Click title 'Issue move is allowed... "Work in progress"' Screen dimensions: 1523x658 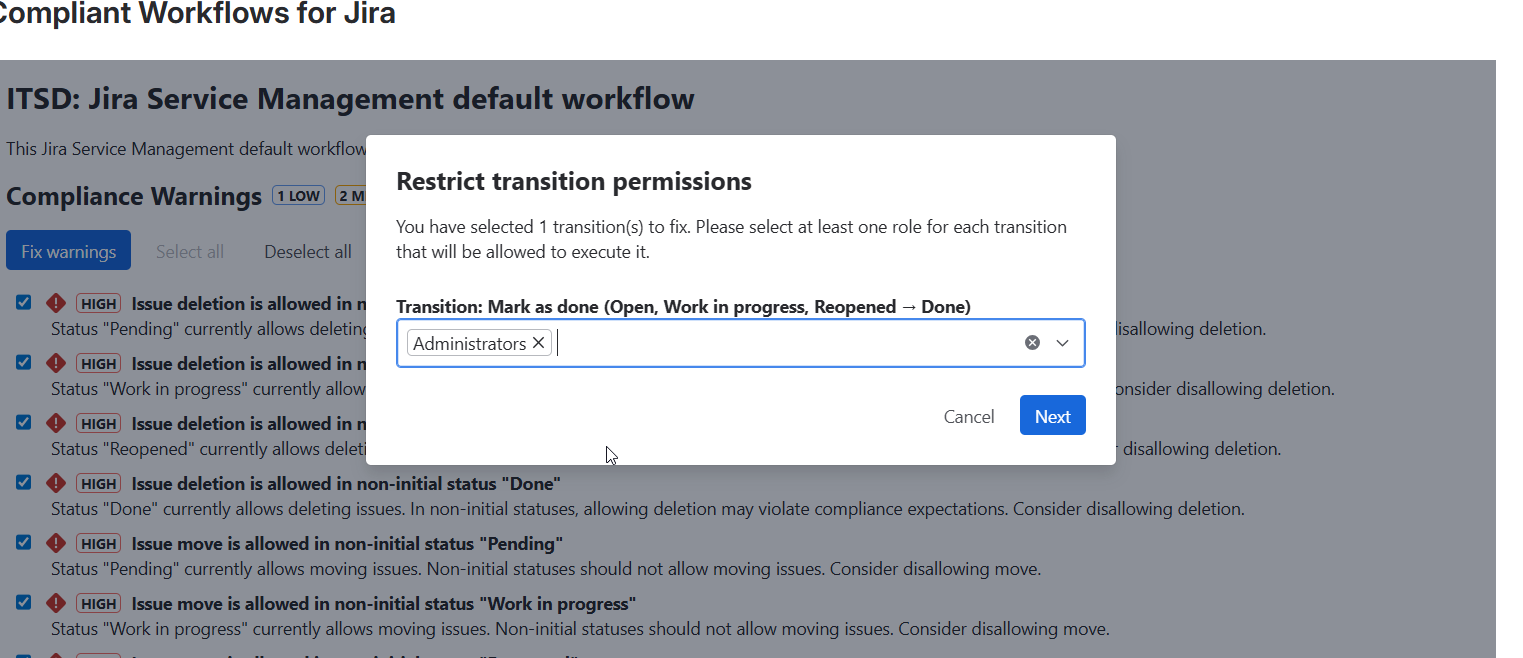[x=384, y=604]
